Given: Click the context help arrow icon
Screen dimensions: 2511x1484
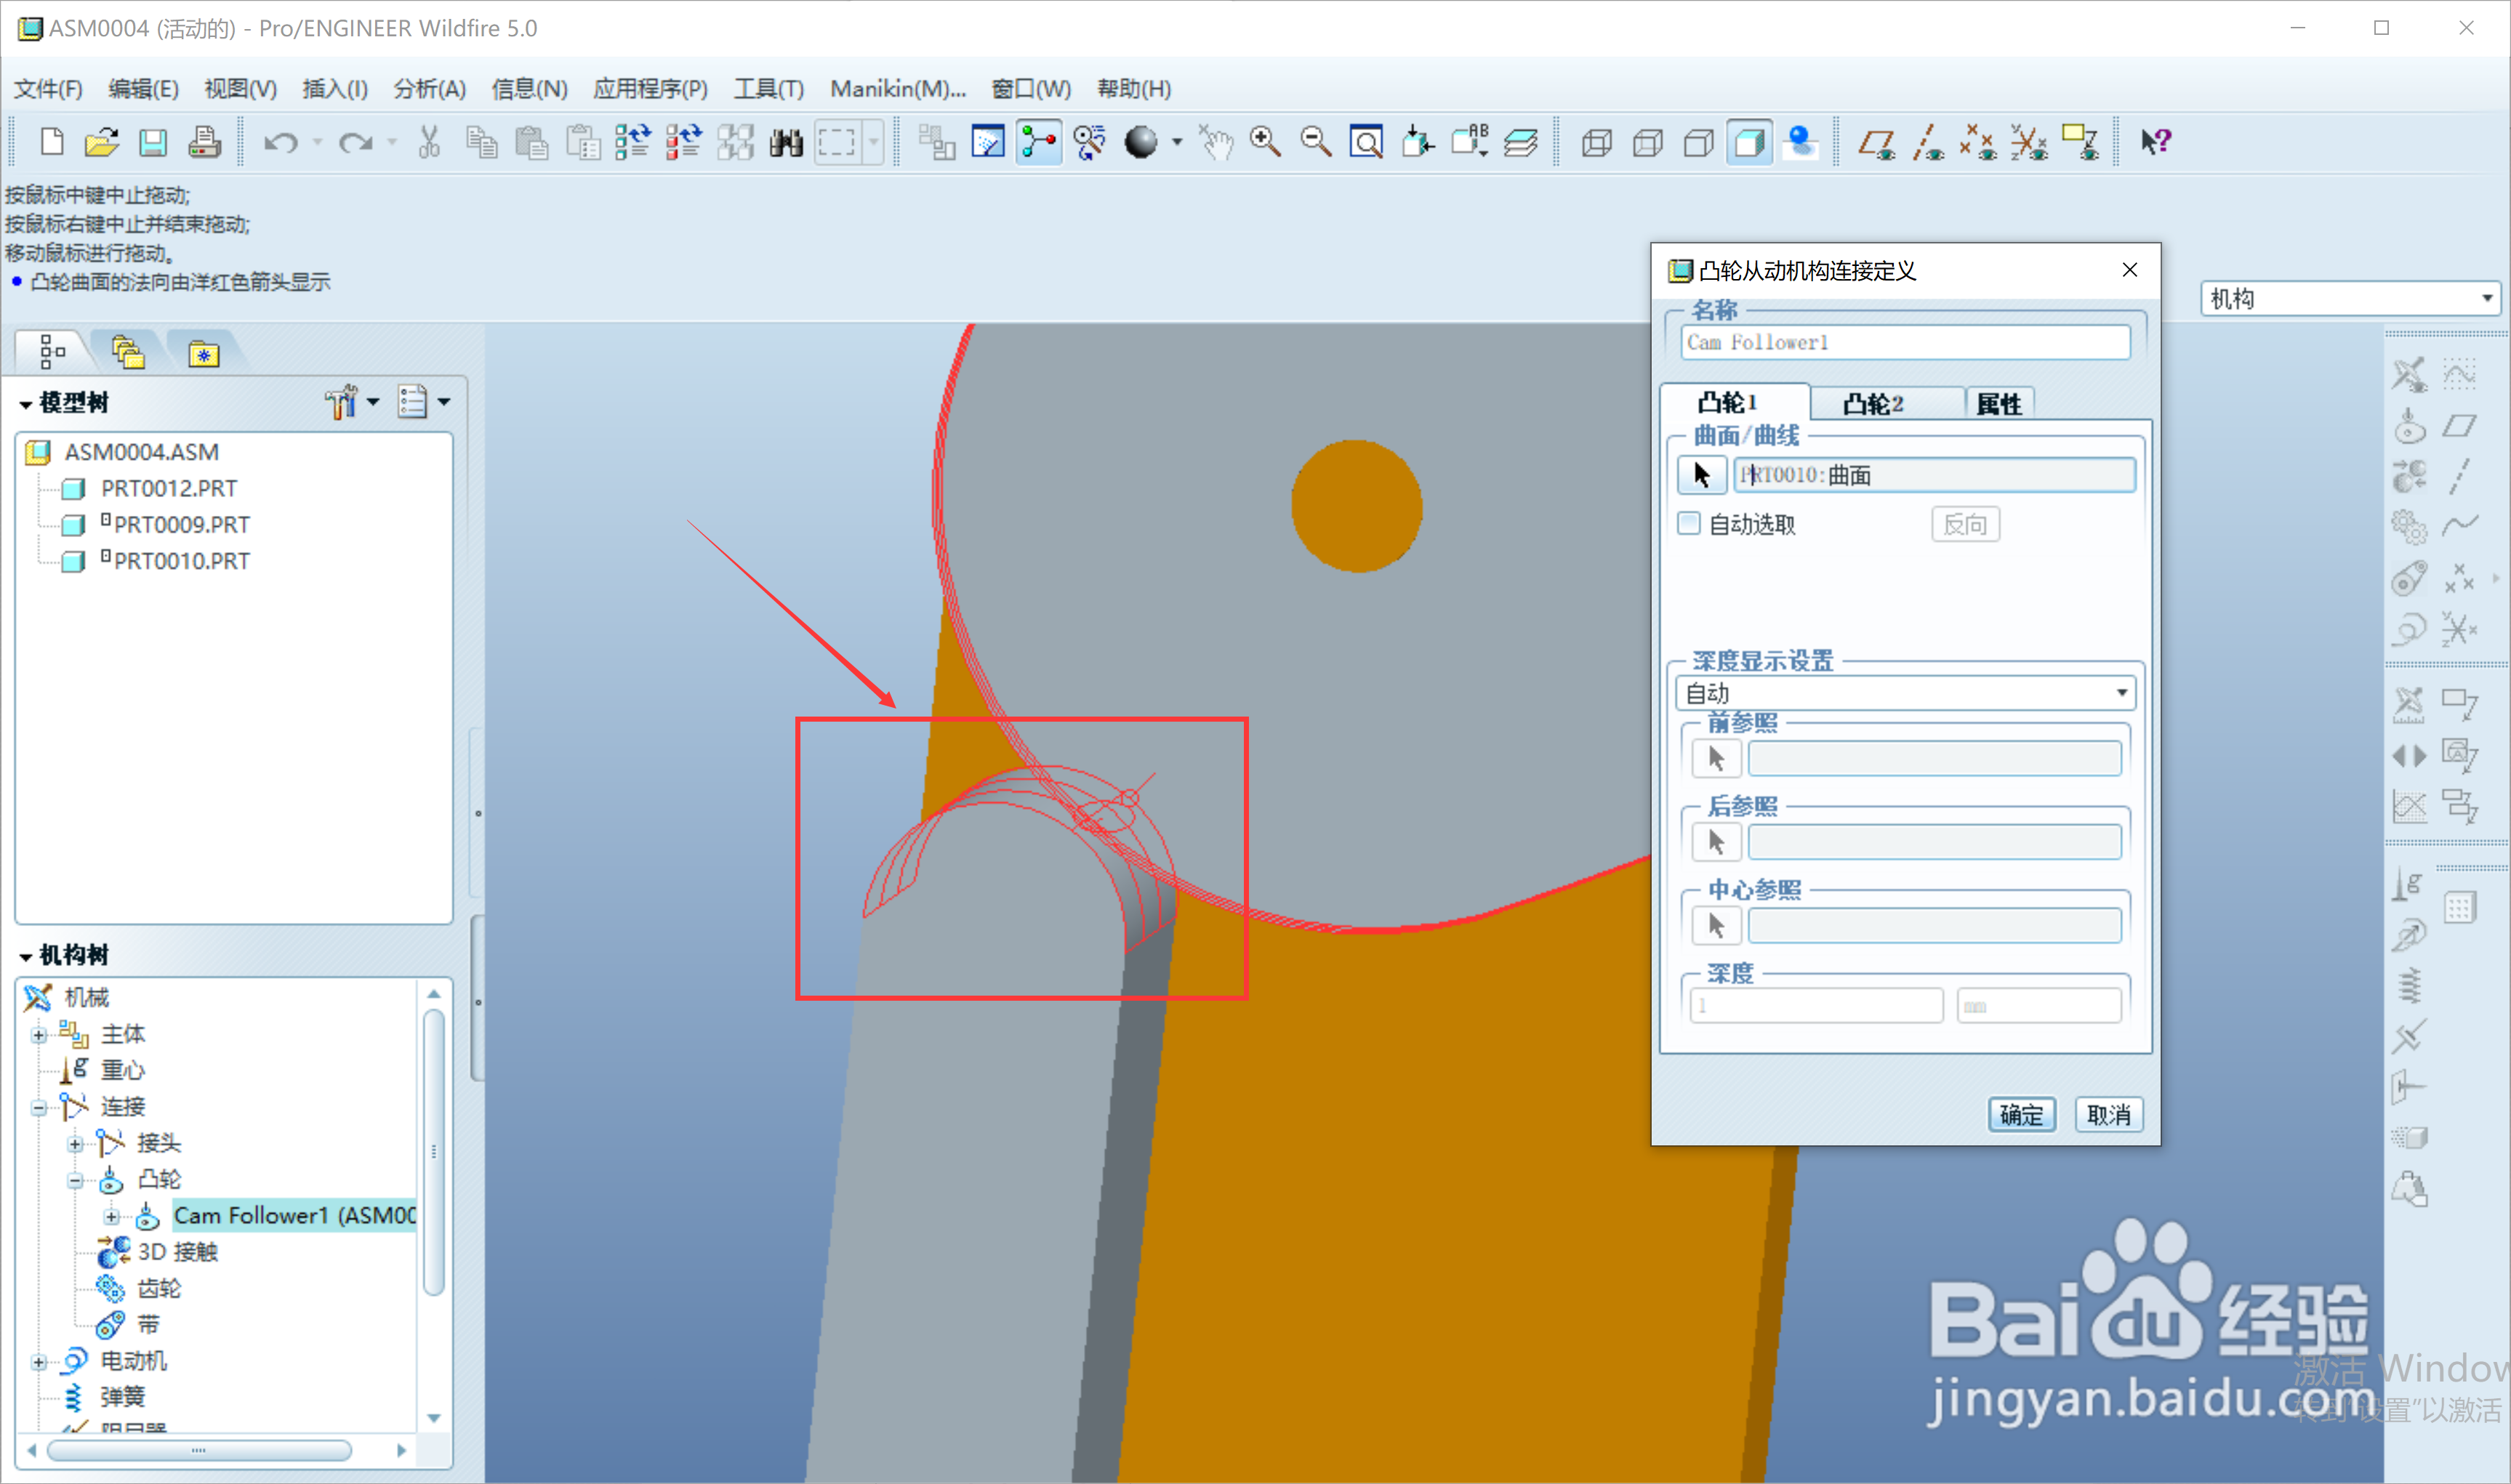Looking at the screenshot, I should [x=2155, y=143].
